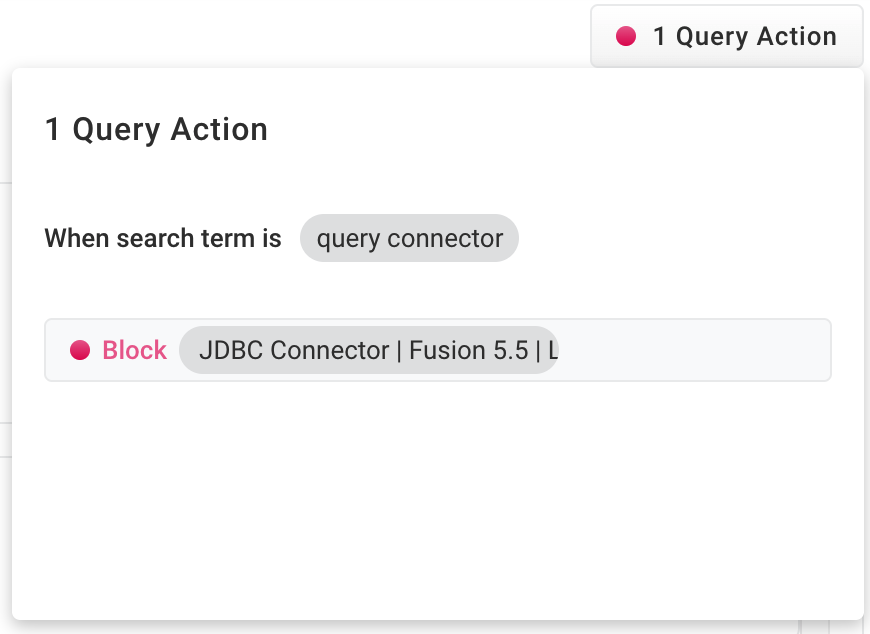Viewport: 870px width, 634px height.
Task: Click the 'query connector' search term chip
Action: (x=409, y=239)
